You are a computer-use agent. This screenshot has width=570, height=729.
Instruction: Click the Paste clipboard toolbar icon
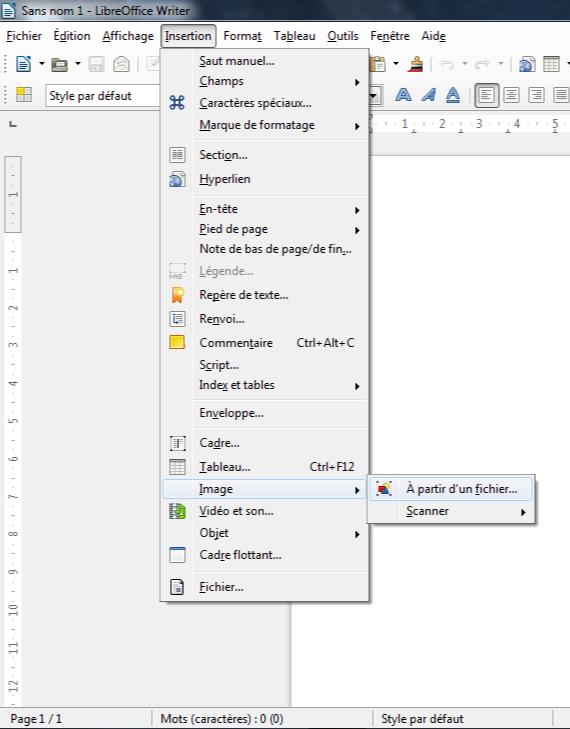click(378, 64)
